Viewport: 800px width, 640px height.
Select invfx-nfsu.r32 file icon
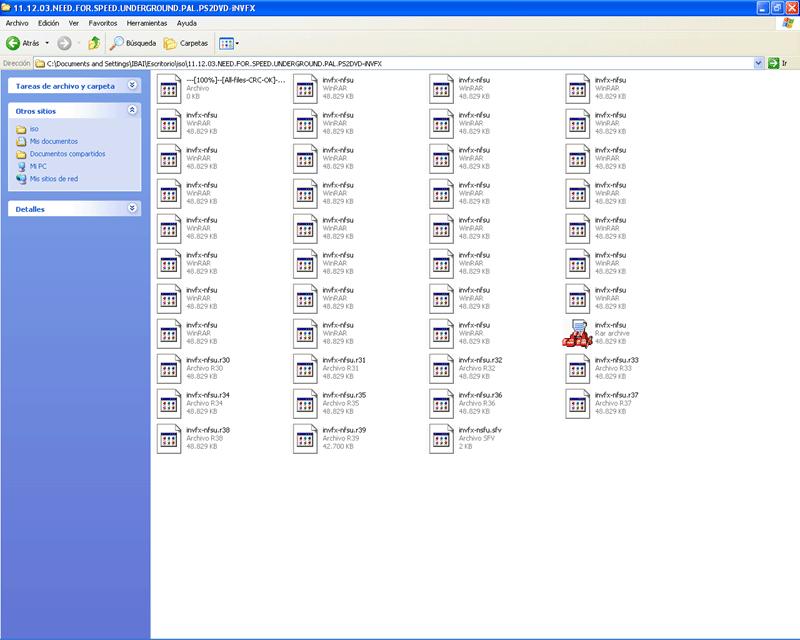pyautogui.click(x=441, y=368)
